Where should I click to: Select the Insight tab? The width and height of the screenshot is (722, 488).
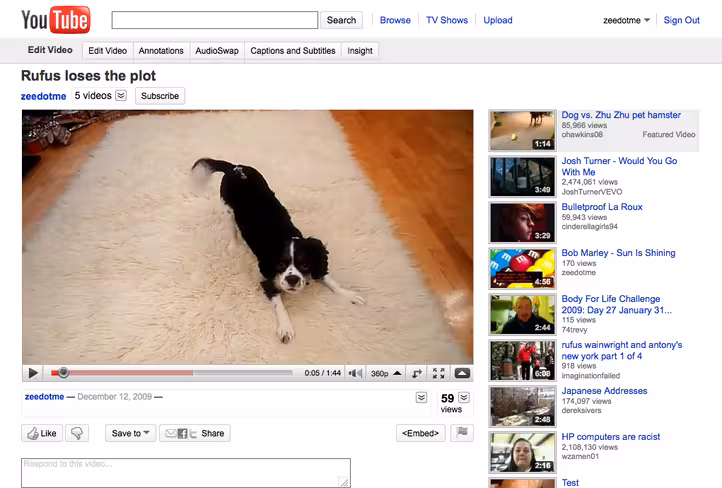tap(360, 51)
